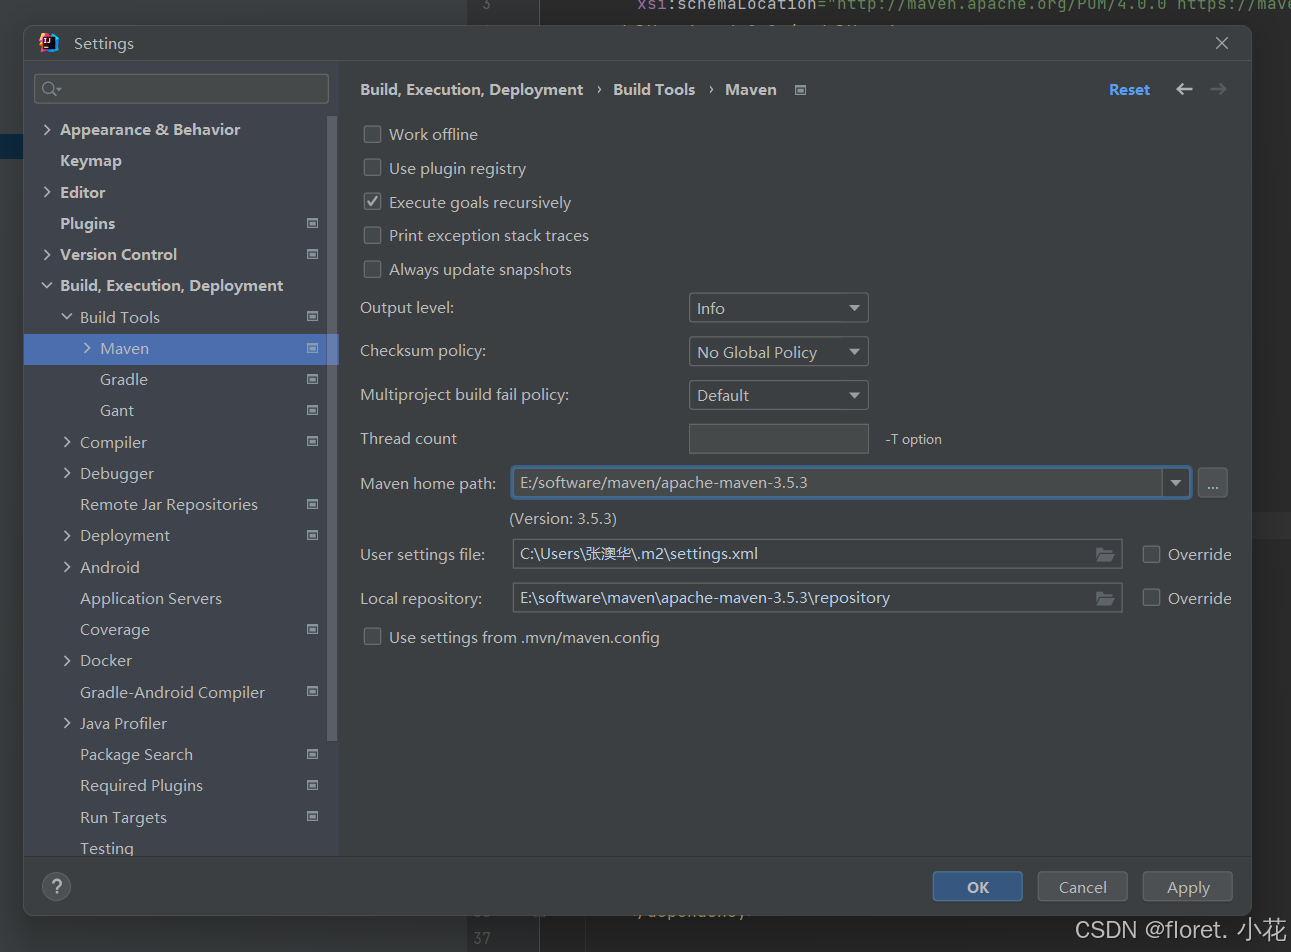Click the Reset link
This screenshot has height=952, width=1291.
(x=1129, y=90)
